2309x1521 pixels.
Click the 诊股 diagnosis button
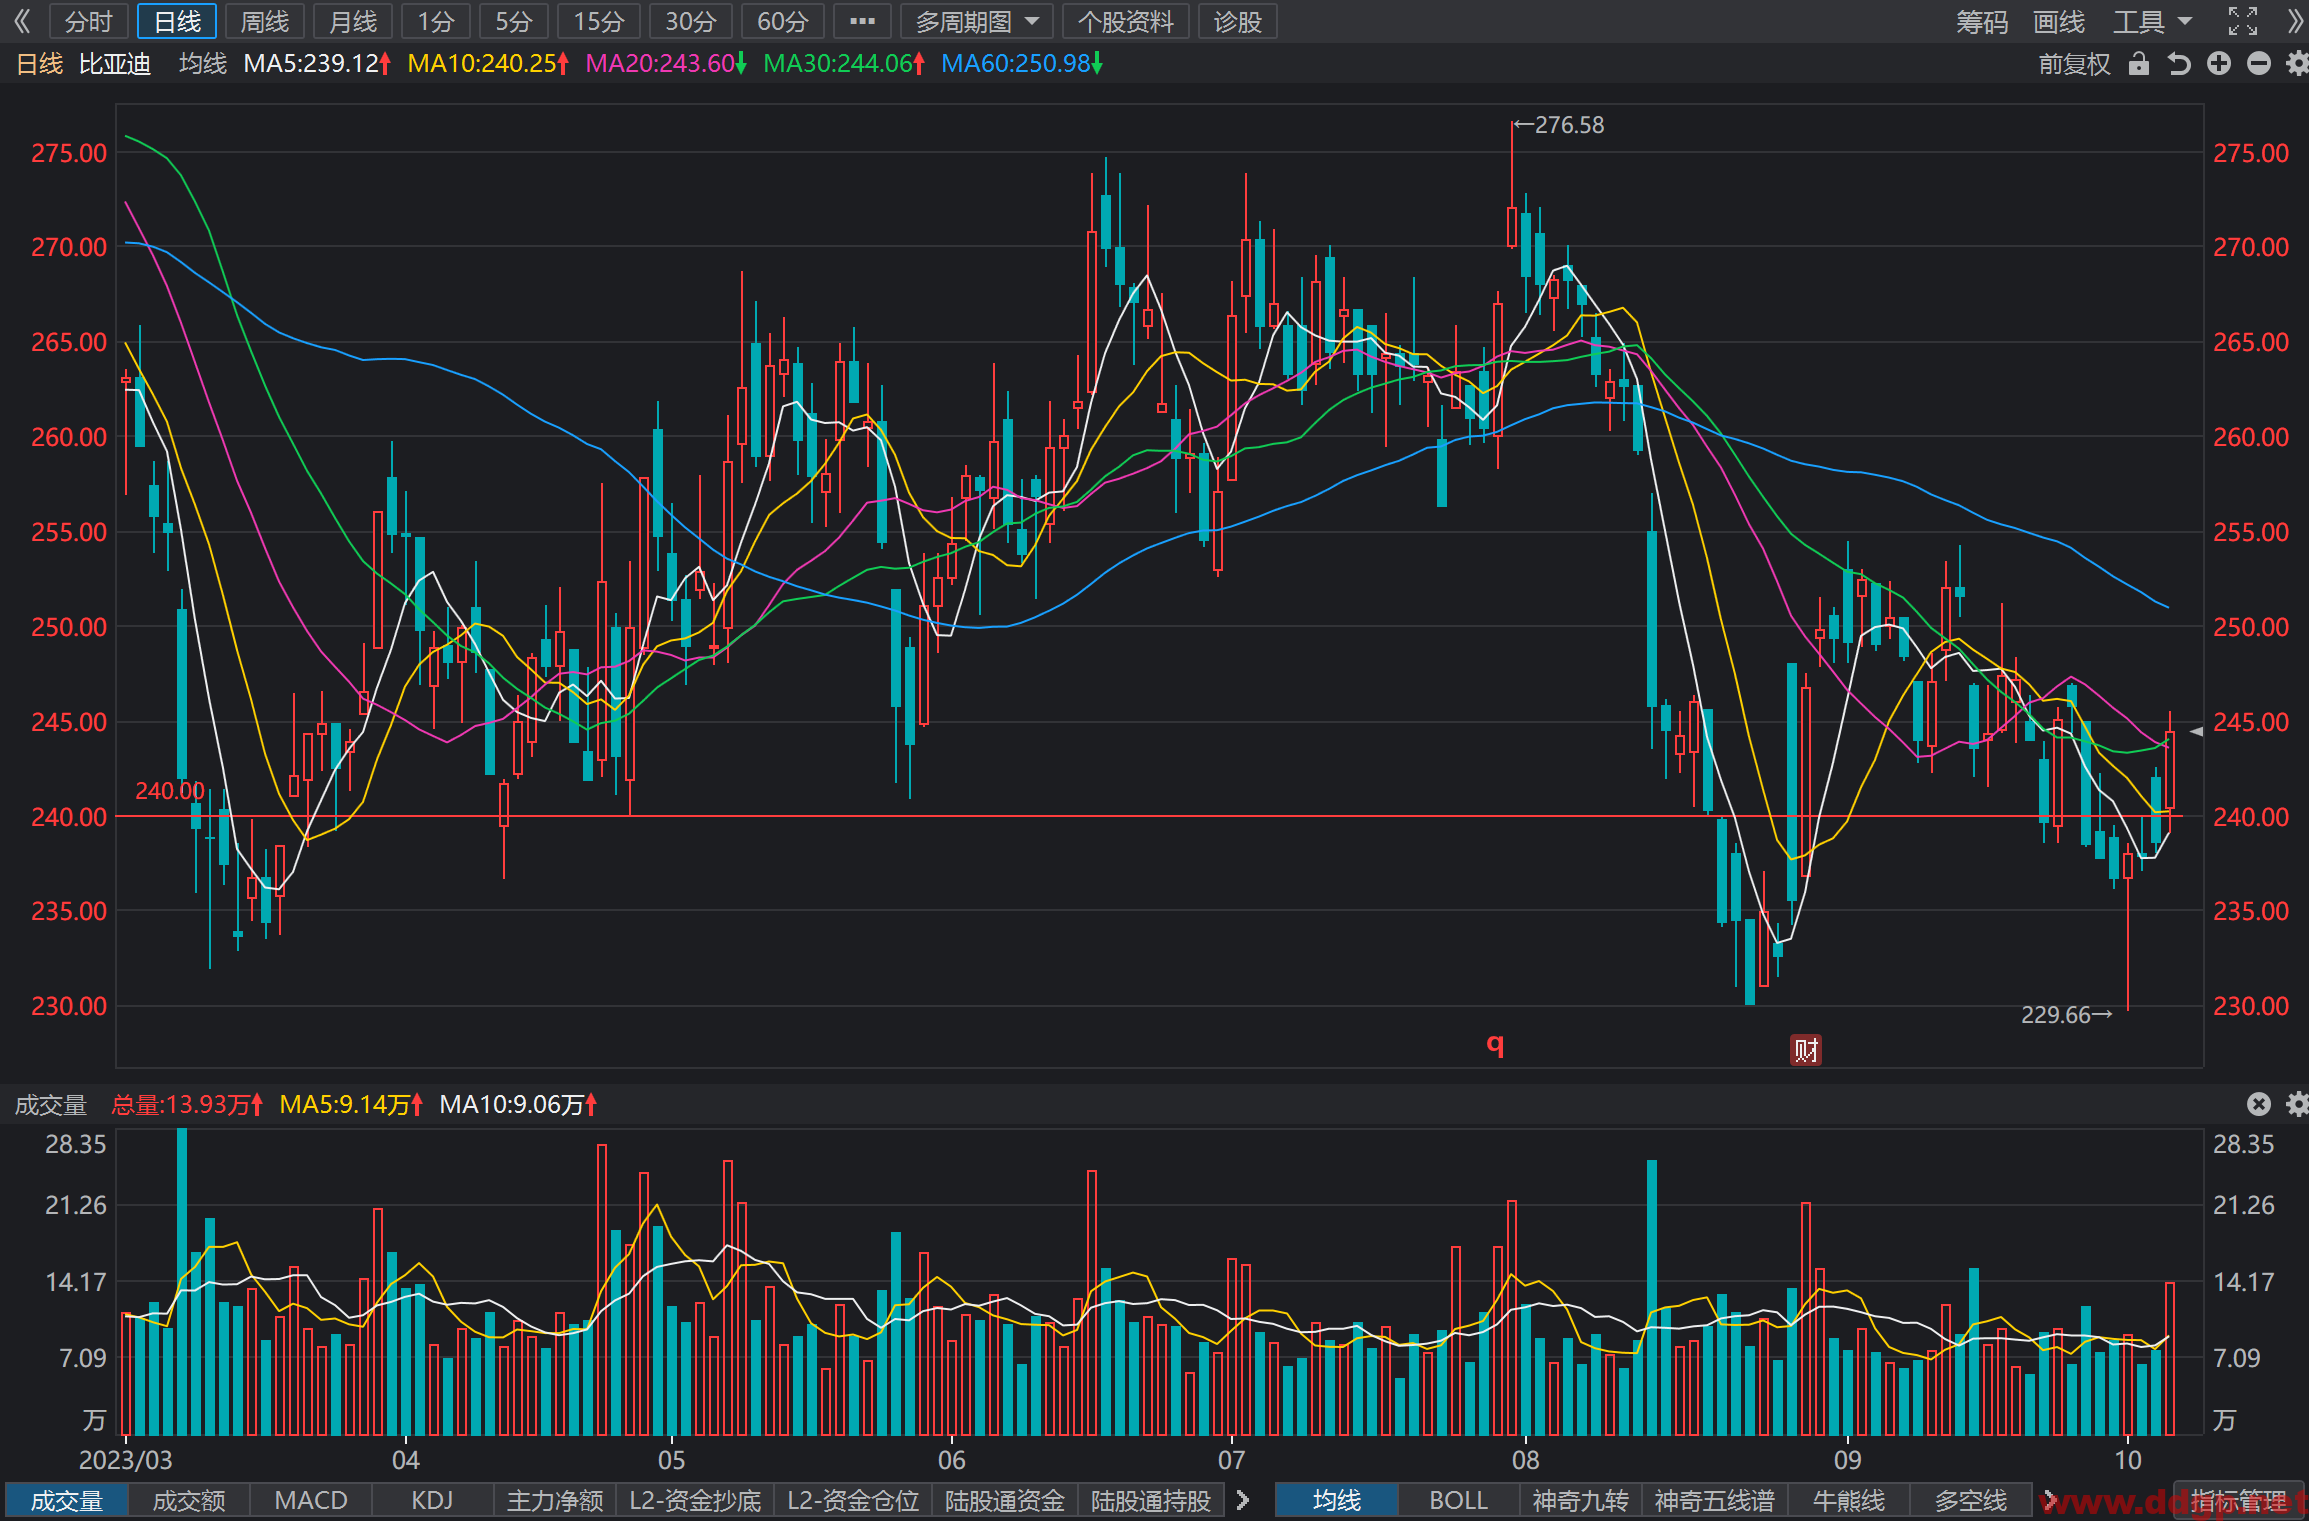[x=1237, y=21]
